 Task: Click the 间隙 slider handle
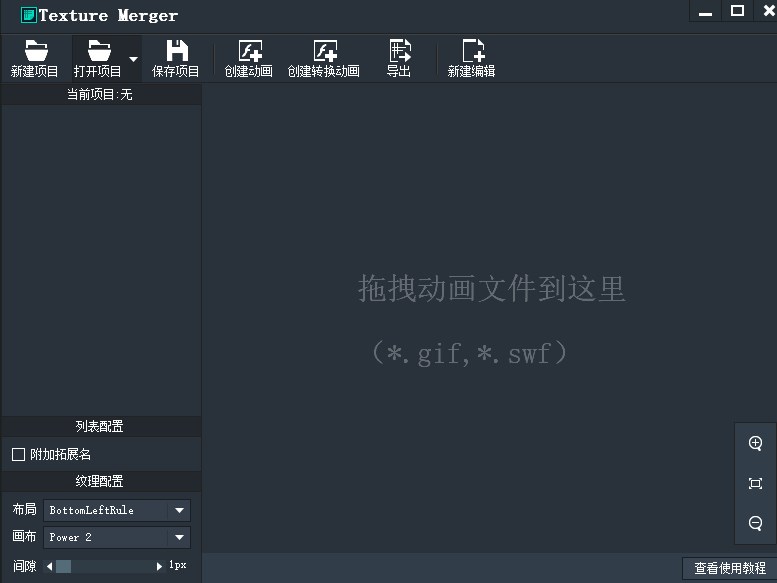[63, 566]
